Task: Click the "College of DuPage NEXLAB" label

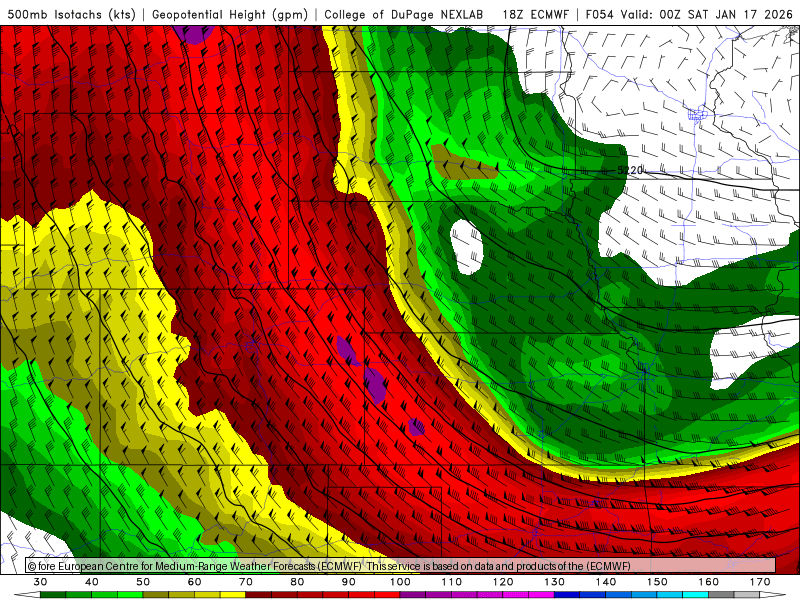Action: tap(404, 14)
